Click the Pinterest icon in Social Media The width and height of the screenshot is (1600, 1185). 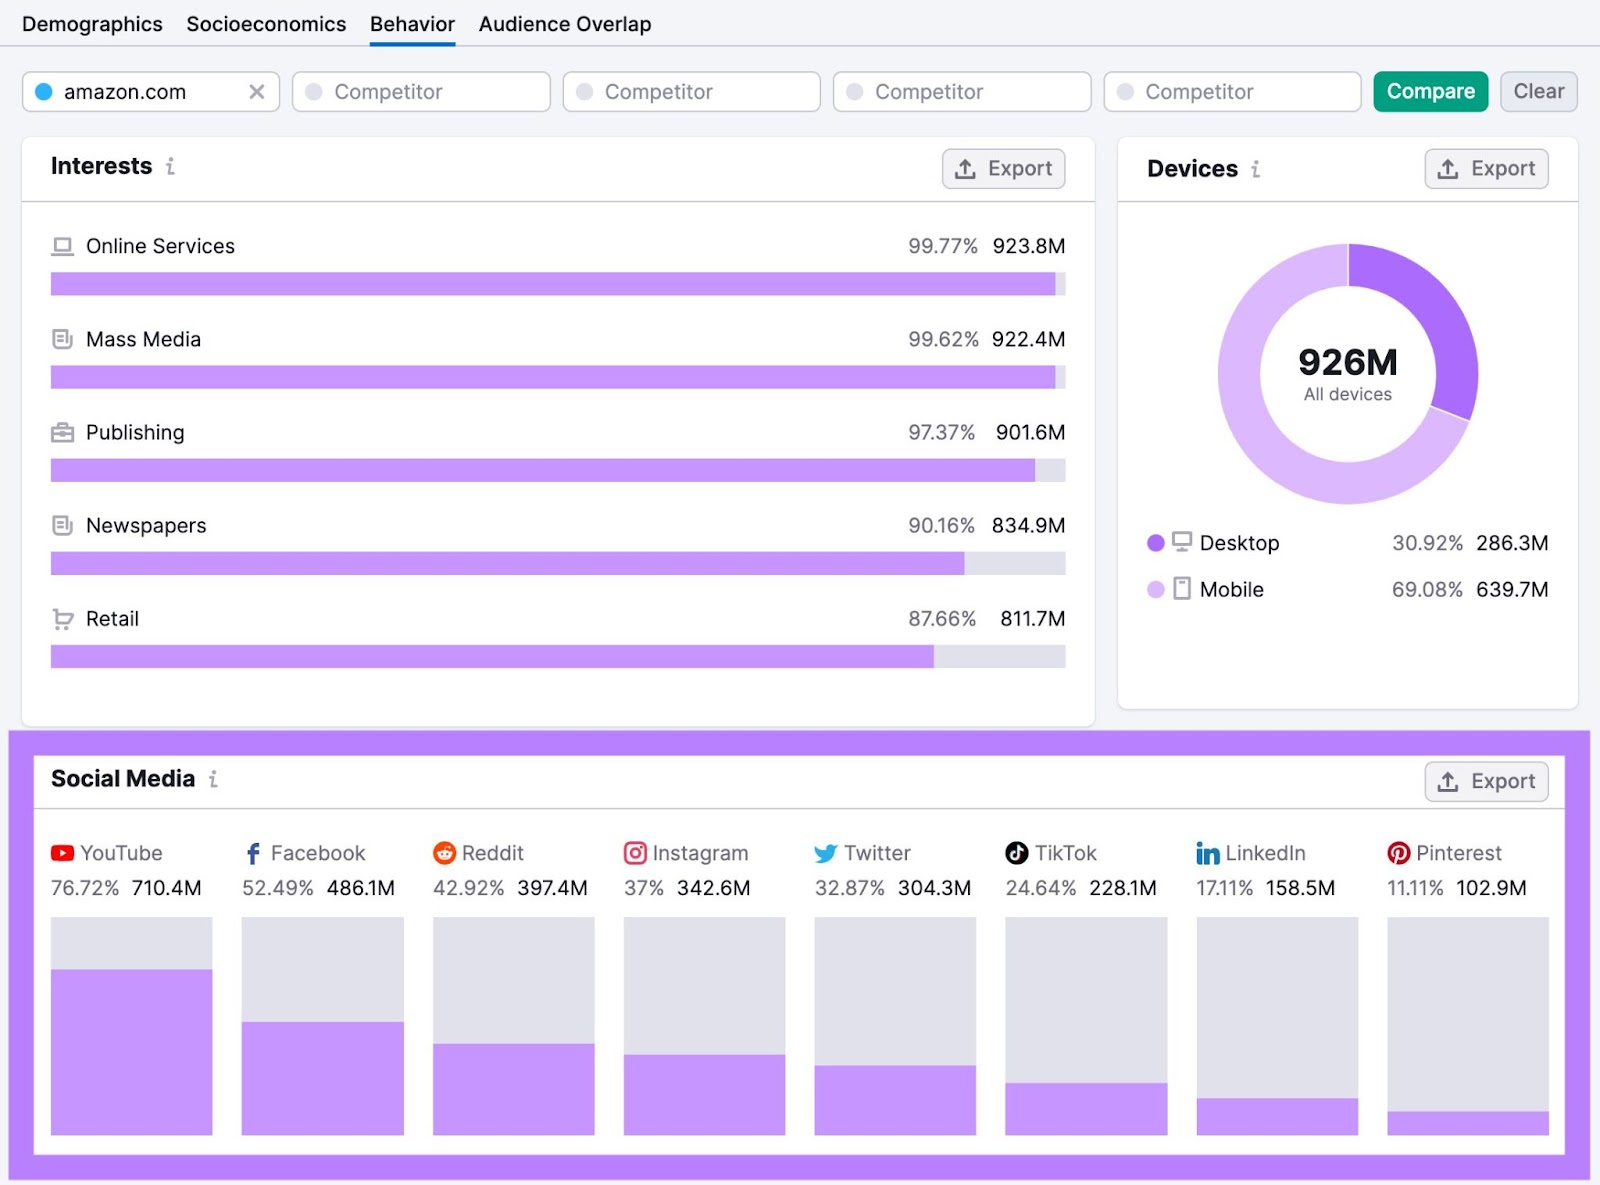point(1398,853)
